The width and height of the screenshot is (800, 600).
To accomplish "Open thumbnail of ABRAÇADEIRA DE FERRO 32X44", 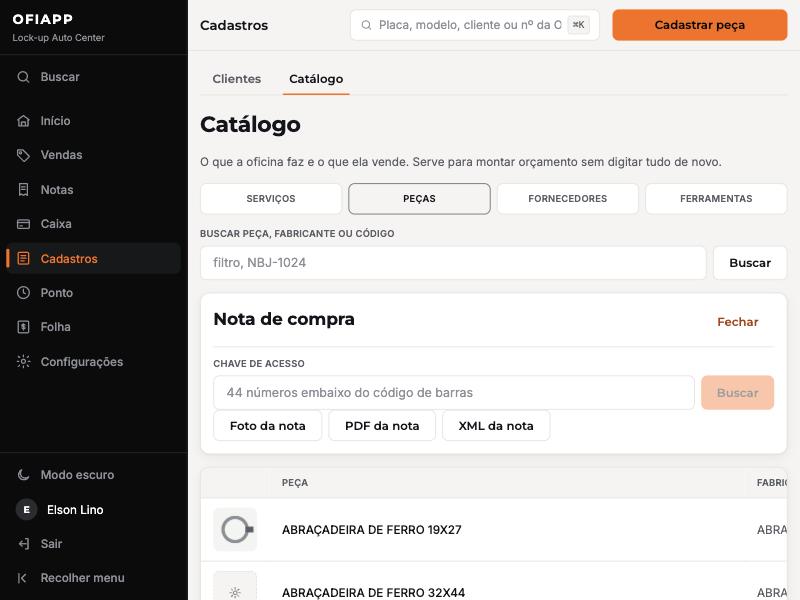I will pos(235,586).
